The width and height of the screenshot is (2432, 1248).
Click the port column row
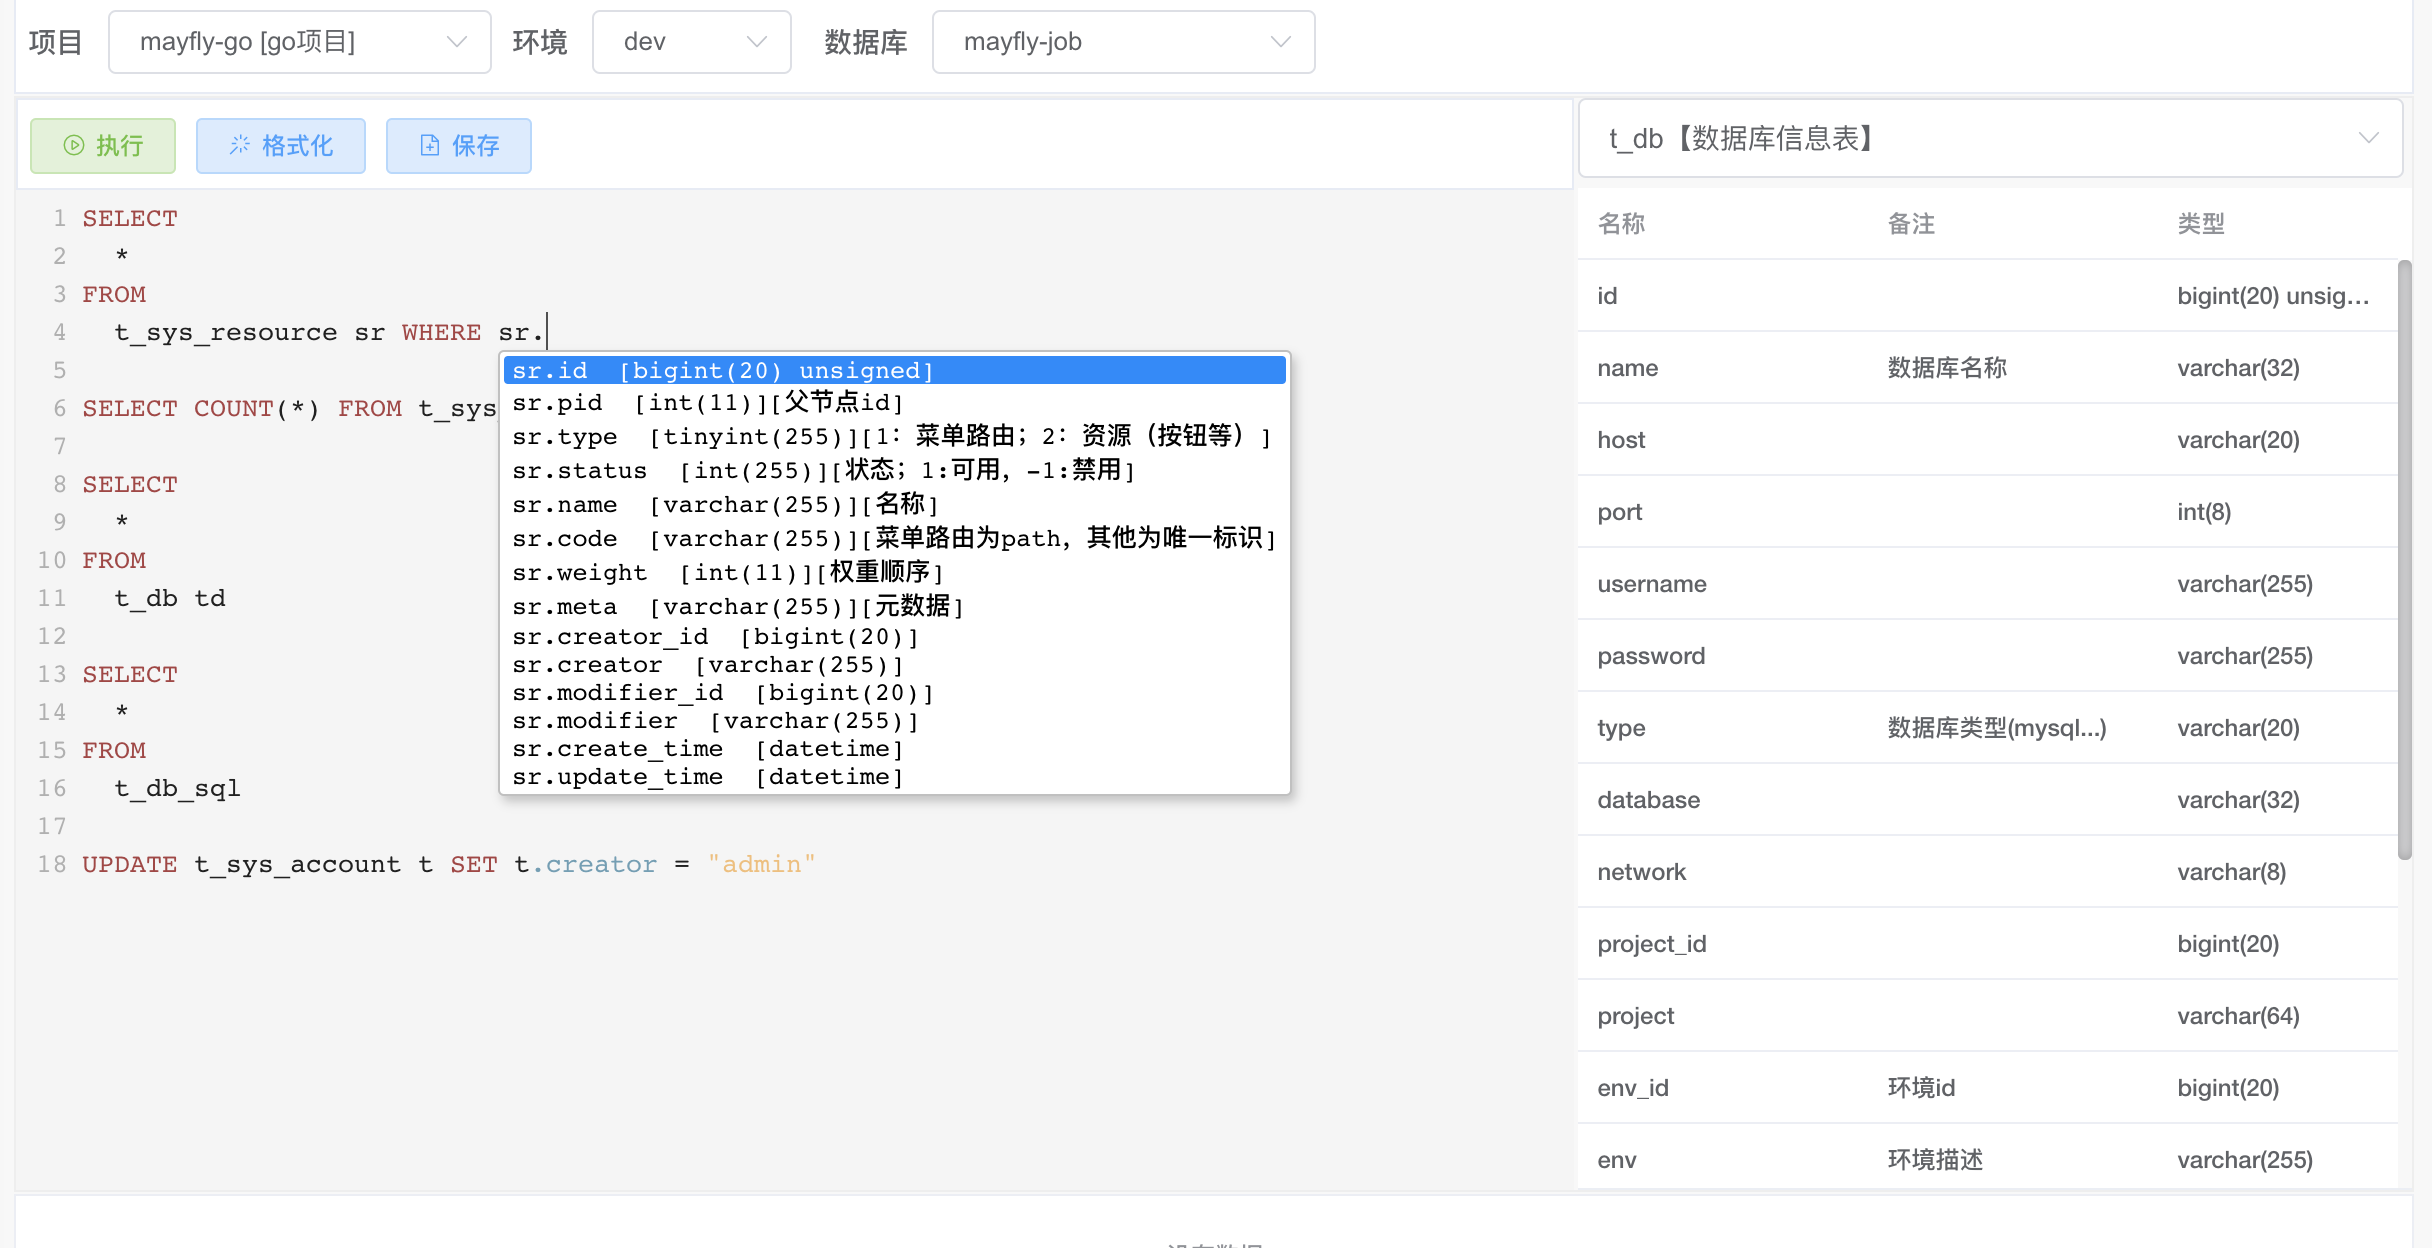pos(1988,512)
